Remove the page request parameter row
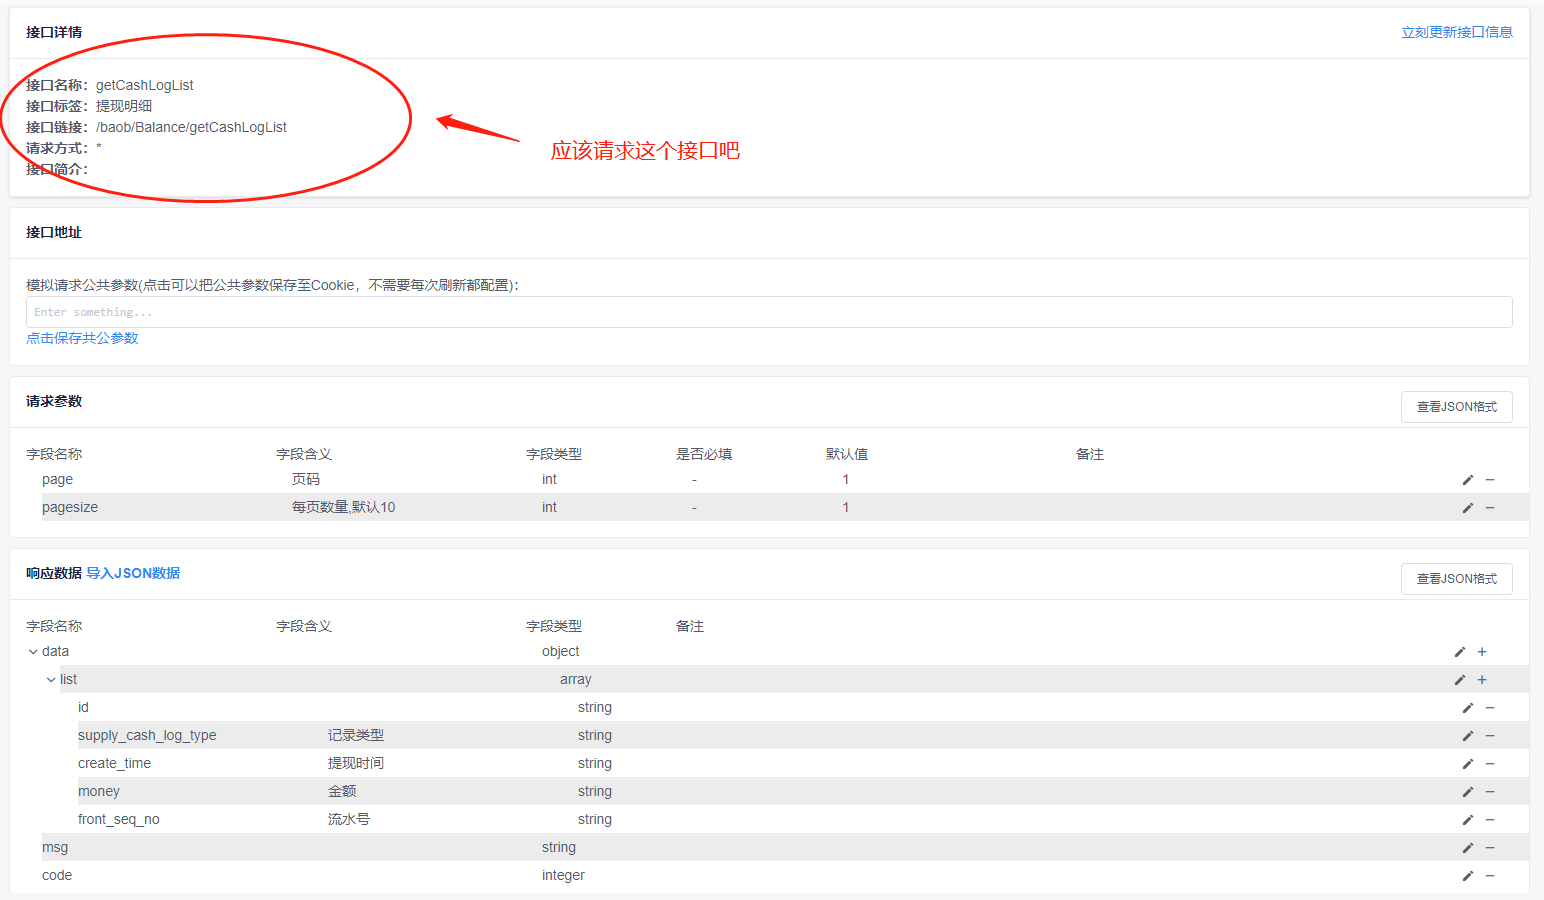The width and height of the screenshot is (1544, 900). [x=1490, y=480]
